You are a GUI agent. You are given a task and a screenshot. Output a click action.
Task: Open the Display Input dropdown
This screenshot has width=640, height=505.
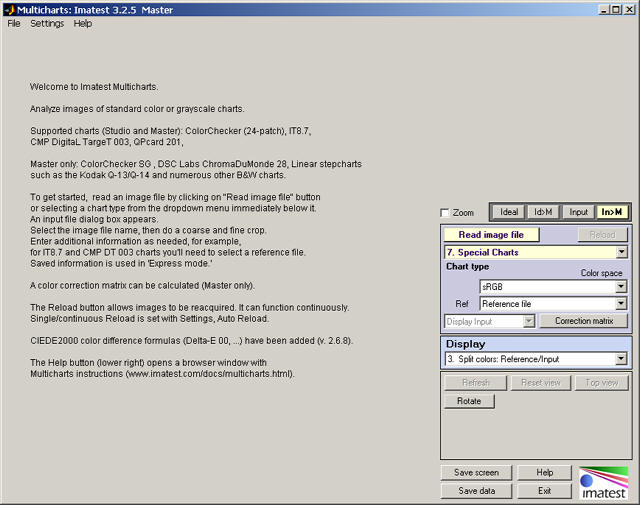click(489, 321)
